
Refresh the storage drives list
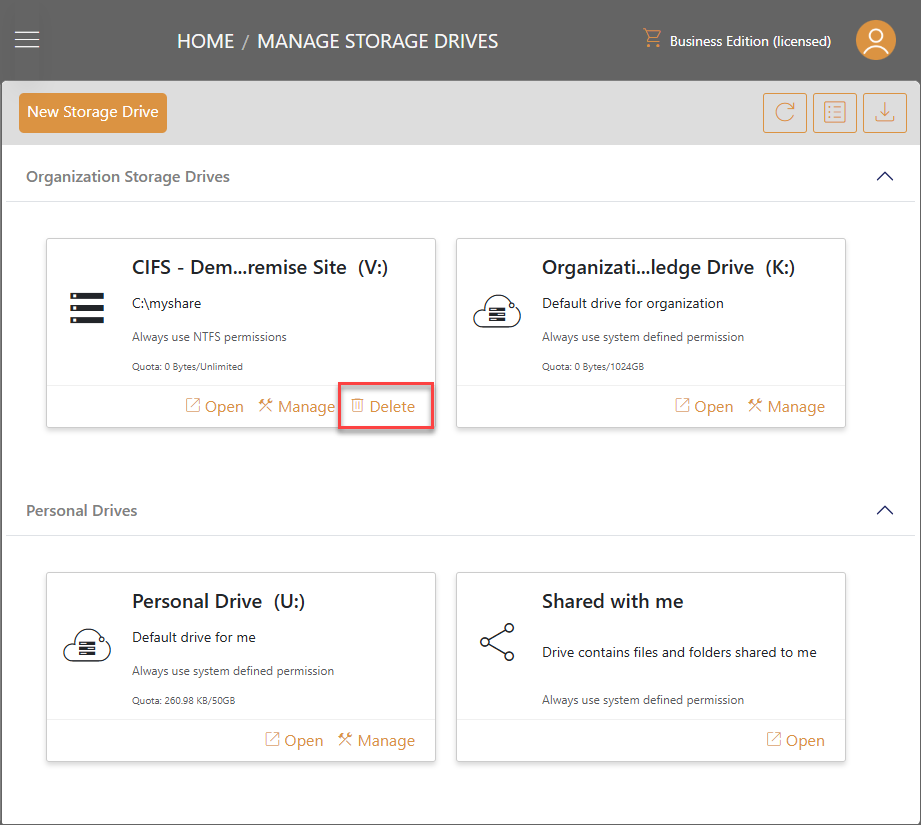pos(785,113)
